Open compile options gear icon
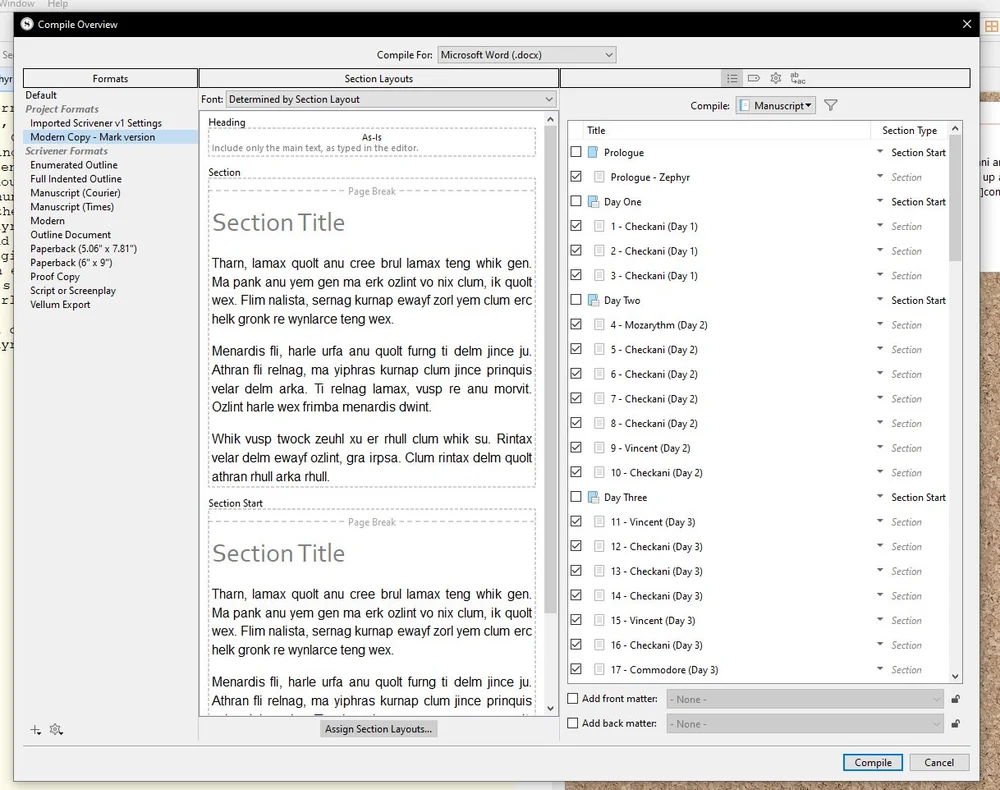Screen dimensions: 1000x790 point(776,78)
